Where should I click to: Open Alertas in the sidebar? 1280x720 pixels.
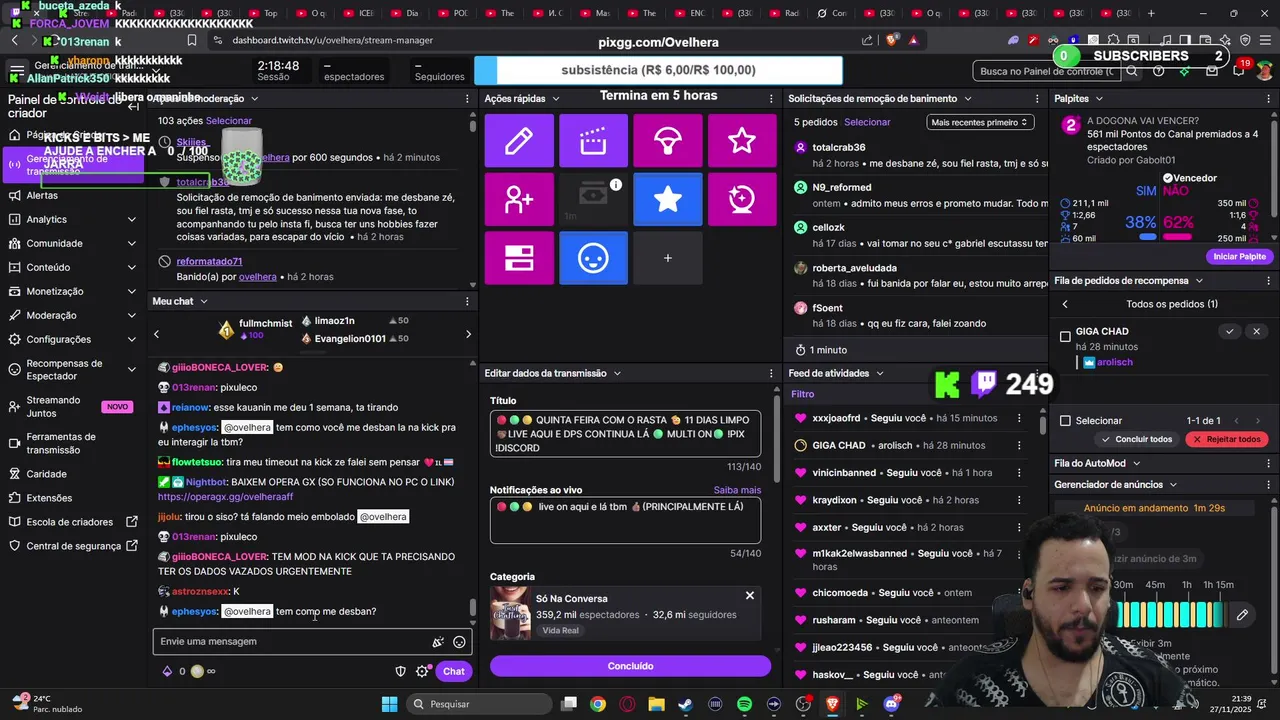point(42,195)
